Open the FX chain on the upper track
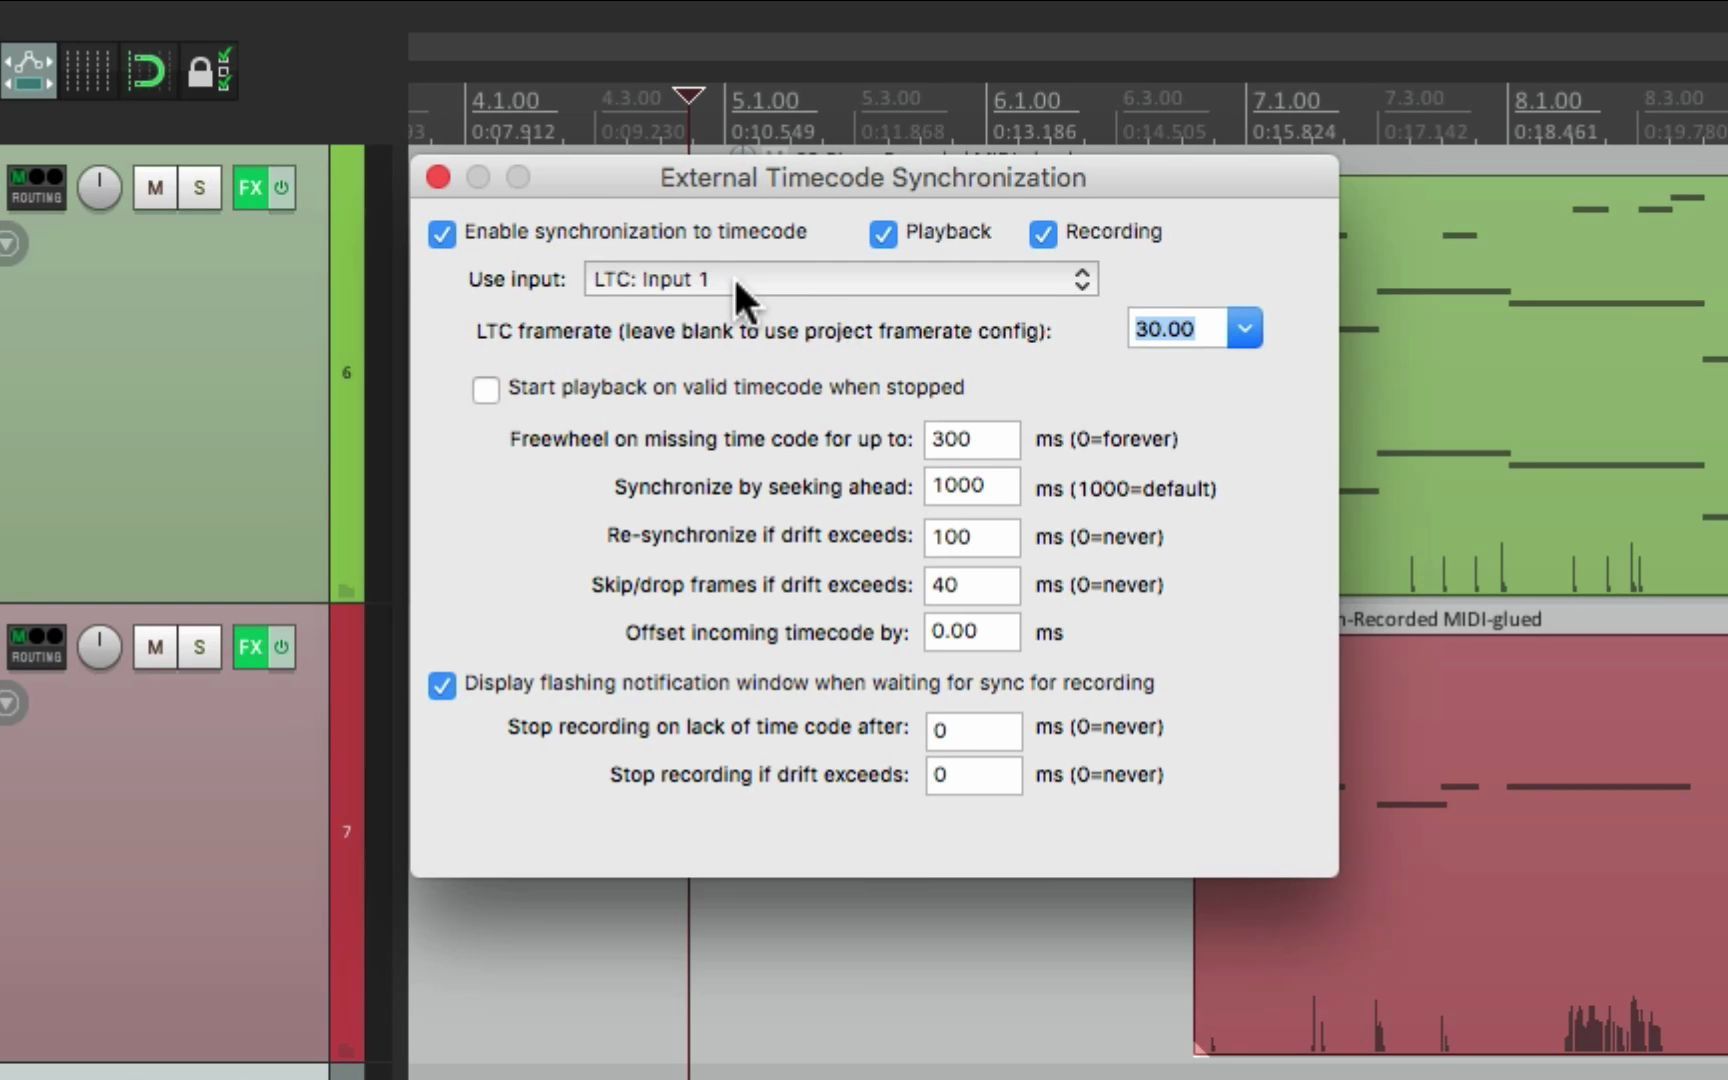Screen dimensions: 1728x1080 (251, 187)
